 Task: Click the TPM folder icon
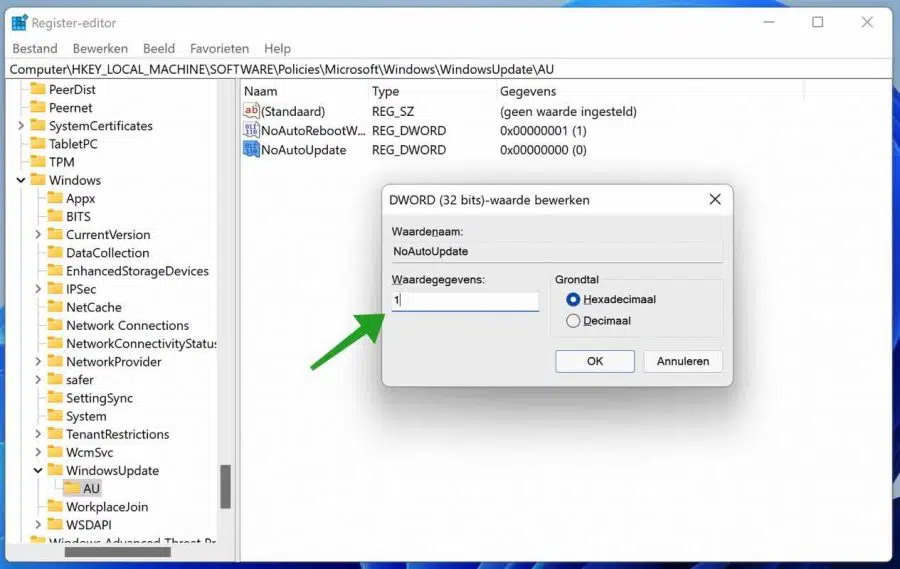[38, 162]
